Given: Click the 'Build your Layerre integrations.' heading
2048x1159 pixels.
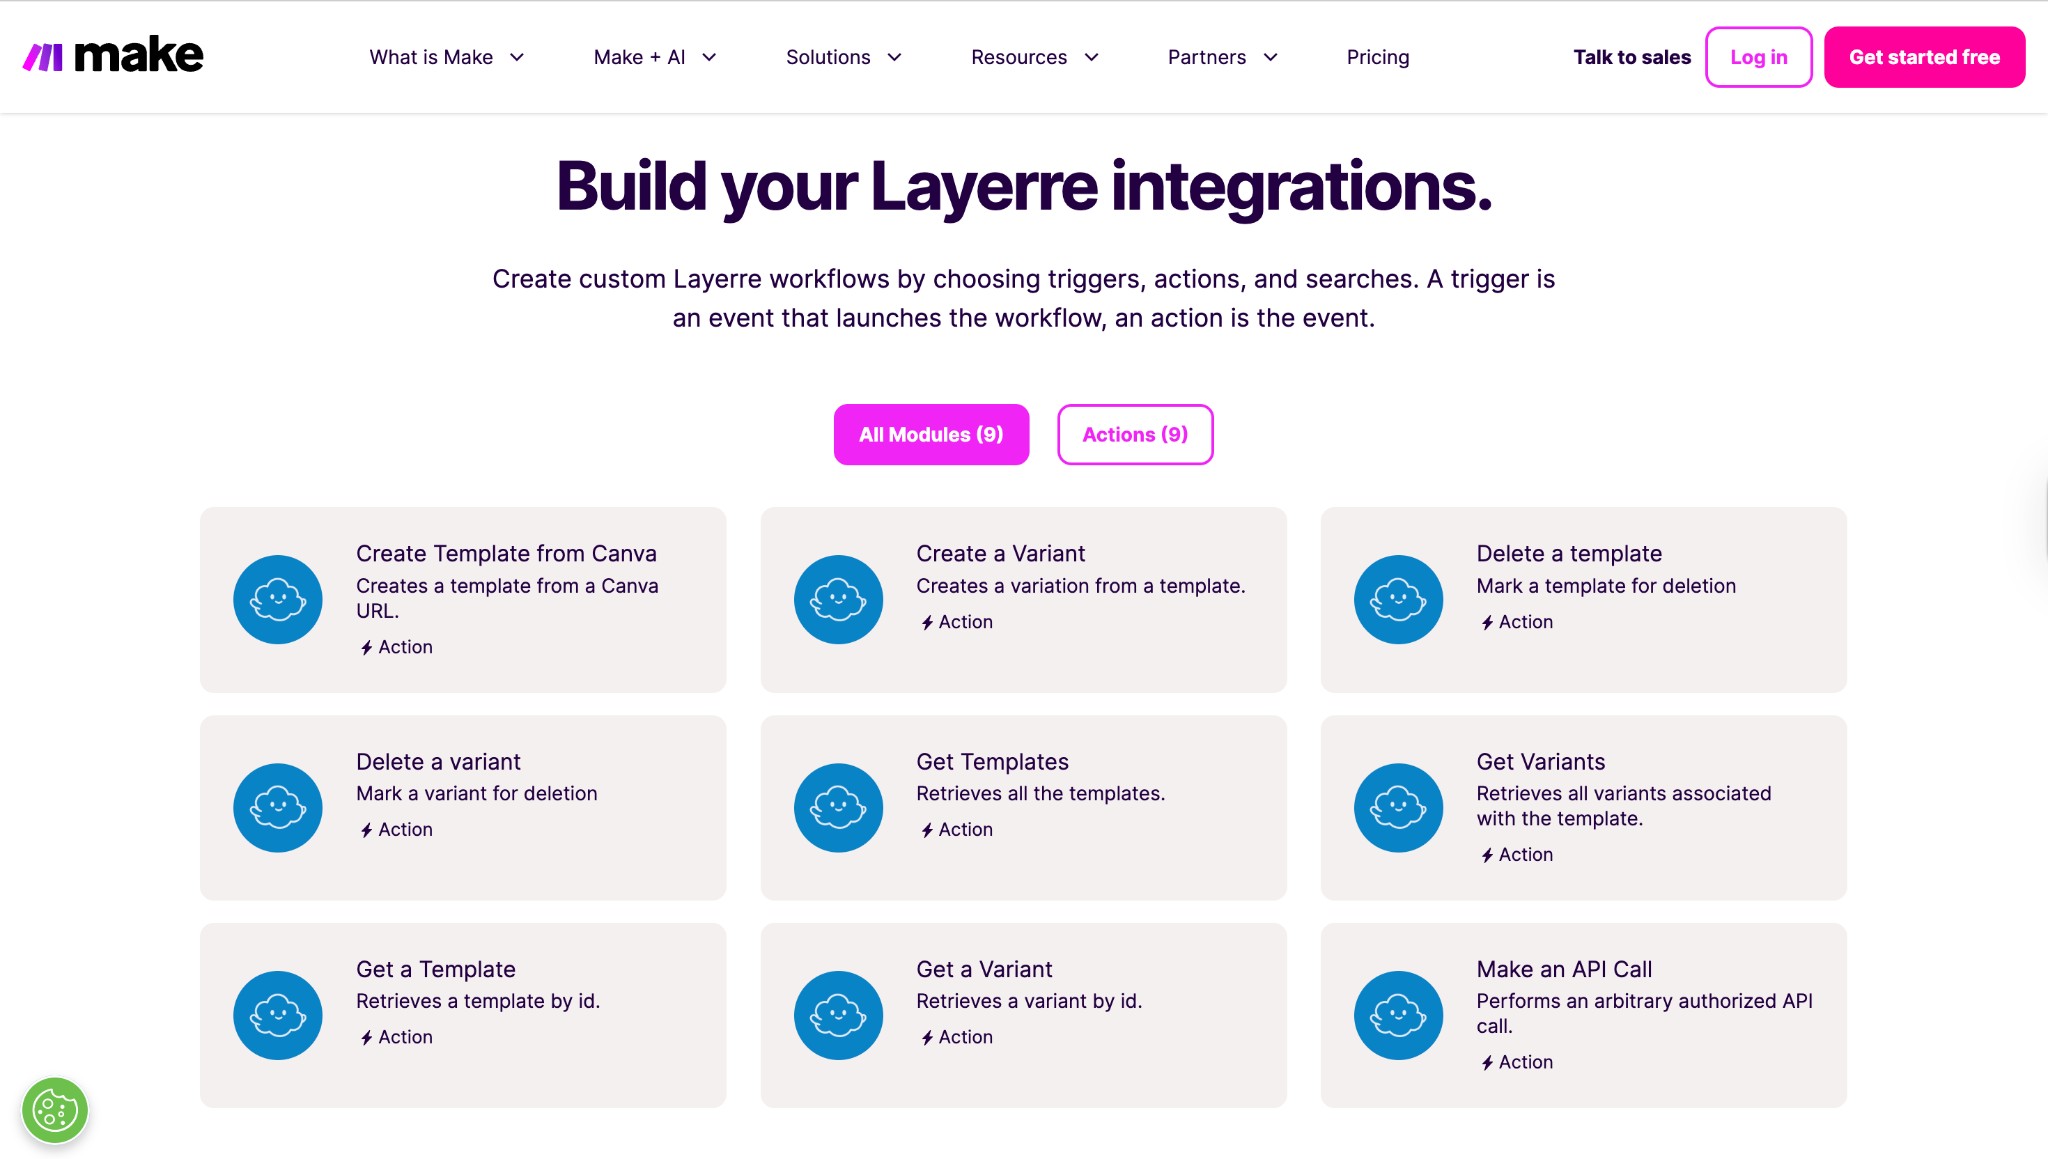Looking at the screenshot, I should pyautogui.click(x=1024, y=187).
